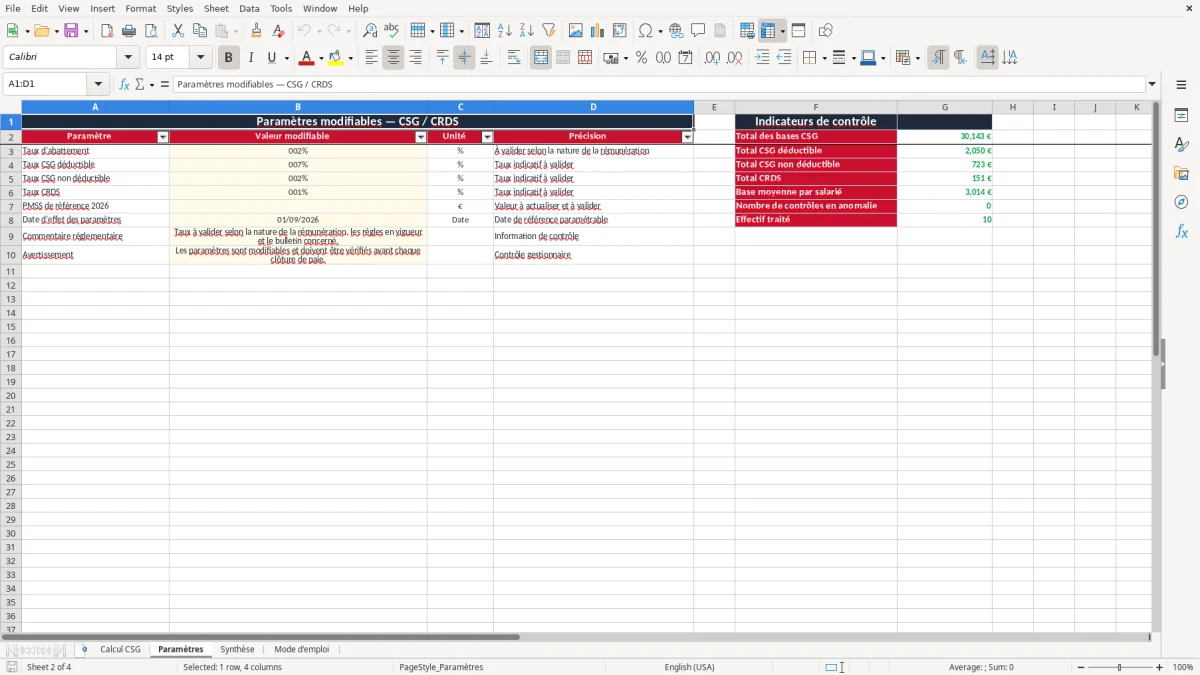Click the Save document icon
The width and height of the screenshot is (1200, 675).
pos(71,31)
